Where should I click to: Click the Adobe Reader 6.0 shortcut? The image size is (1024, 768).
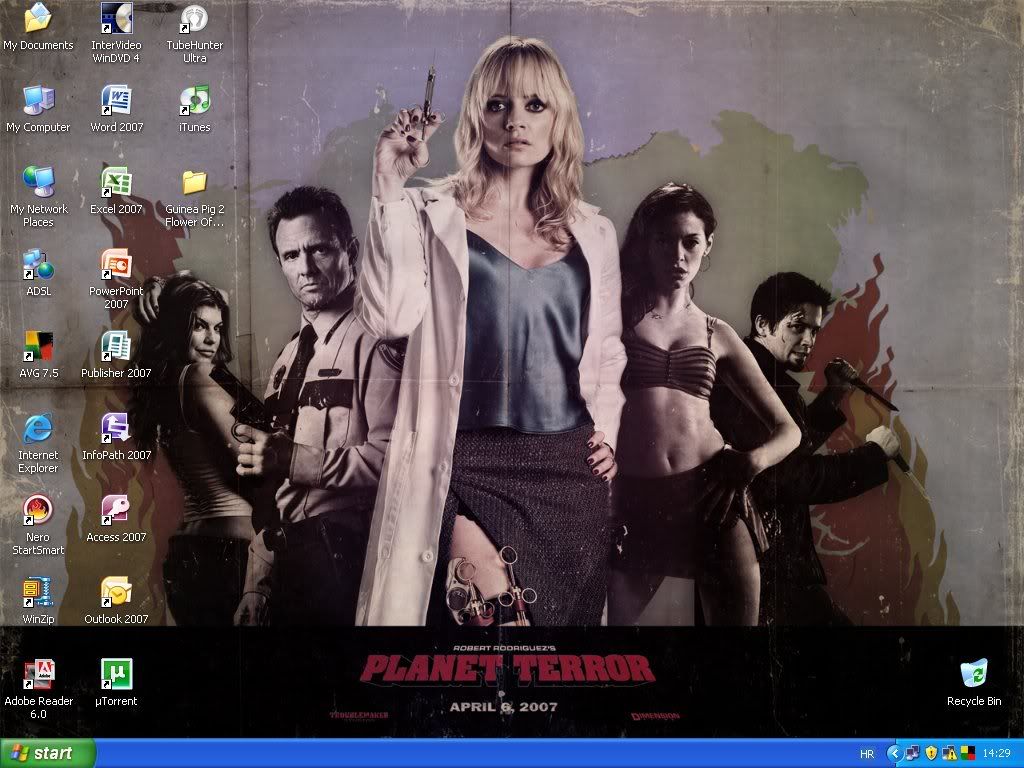38,674
